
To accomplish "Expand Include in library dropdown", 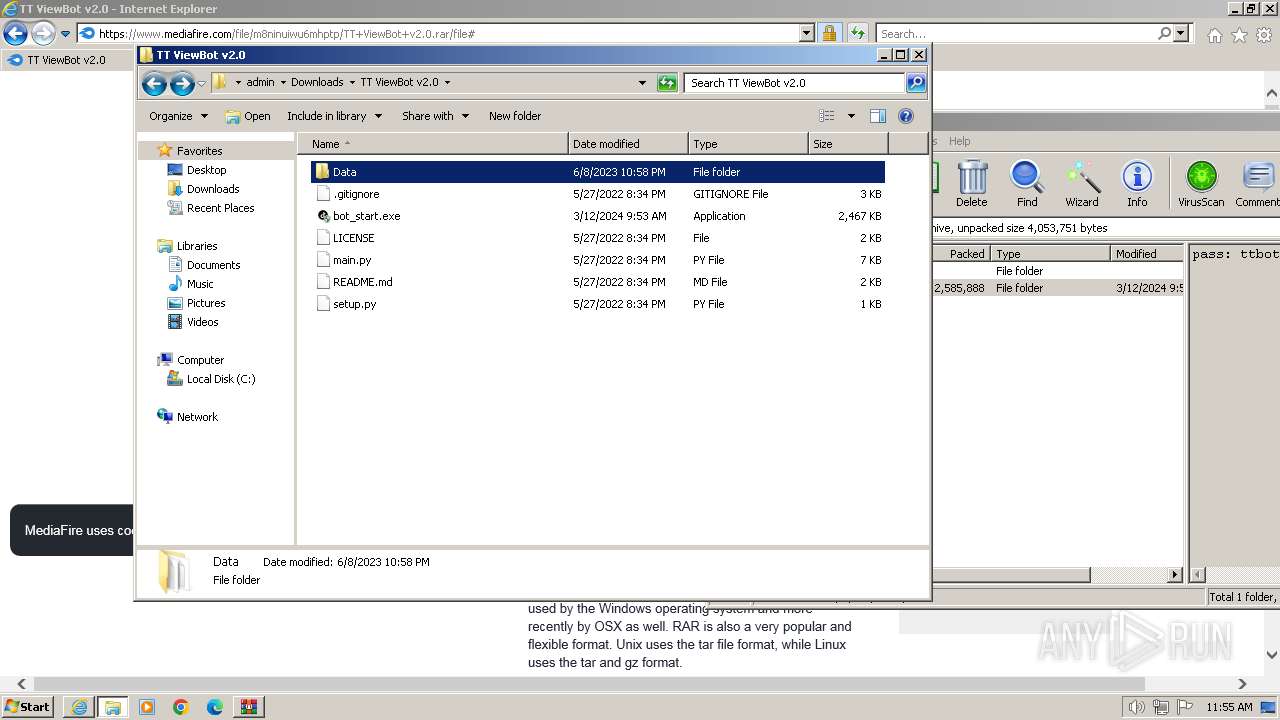I will coord(334,116).
